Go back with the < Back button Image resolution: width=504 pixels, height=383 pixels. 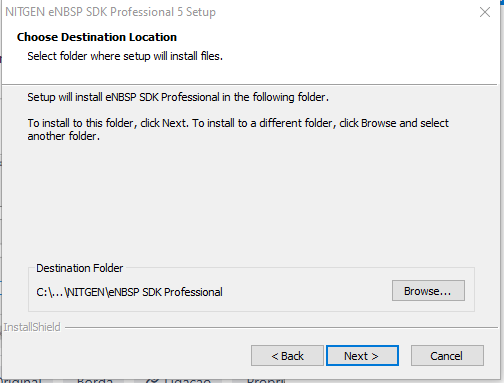click(x=287, y=356)
